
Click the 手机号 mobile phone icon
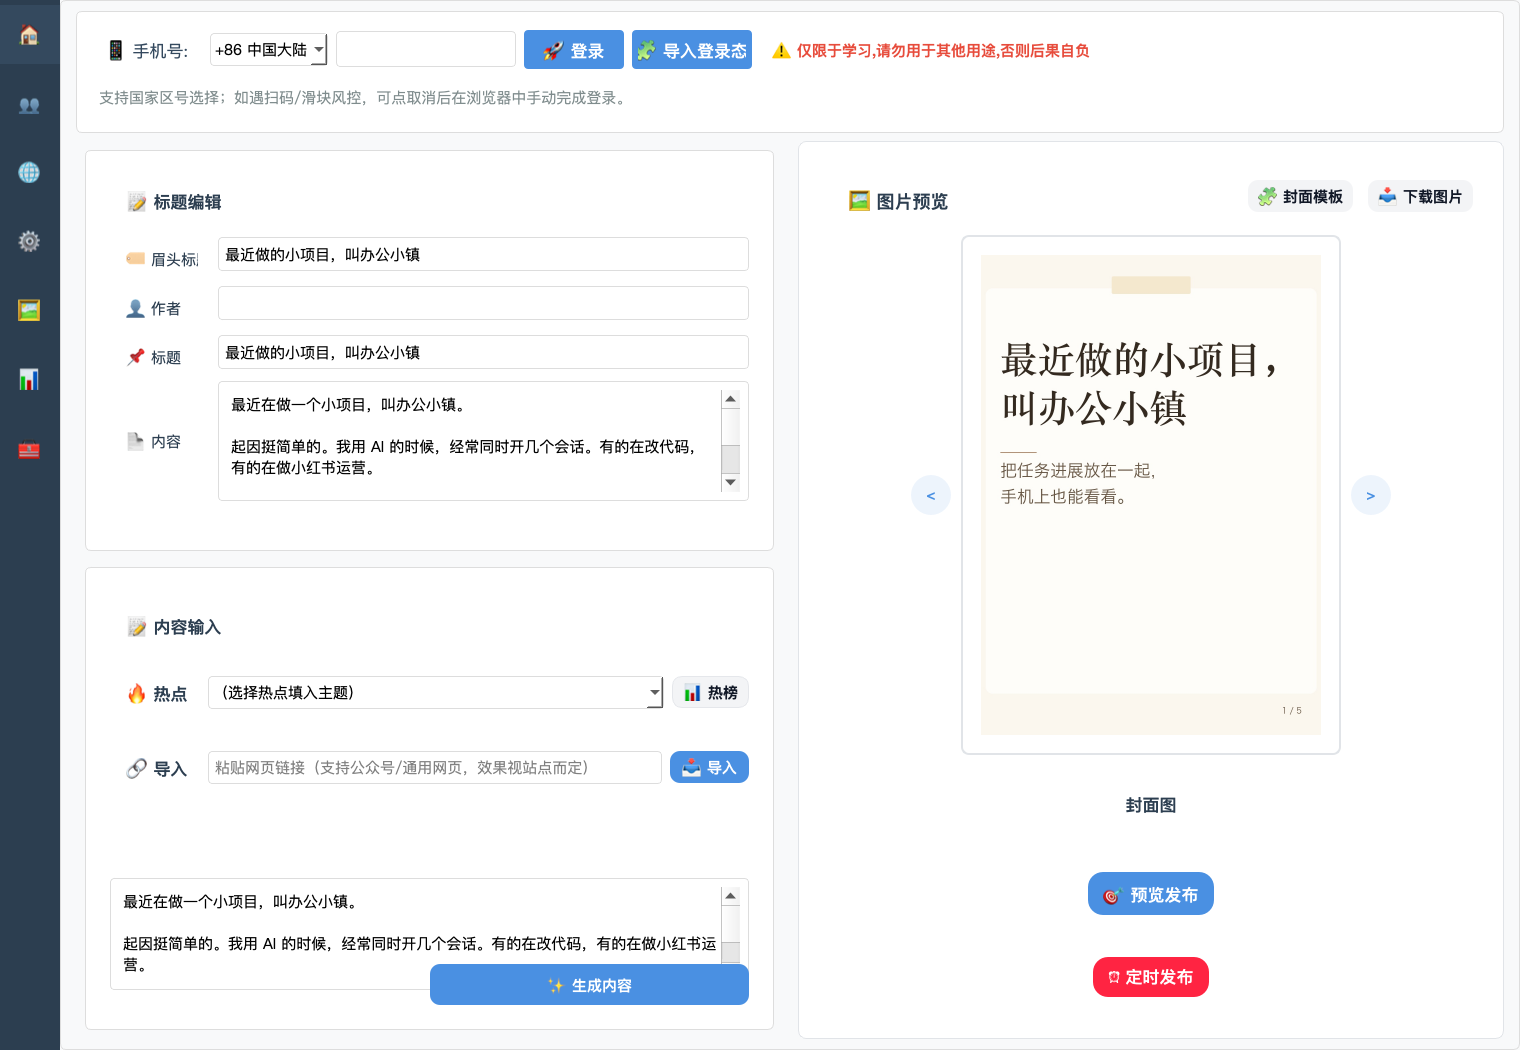pos(116,50)
